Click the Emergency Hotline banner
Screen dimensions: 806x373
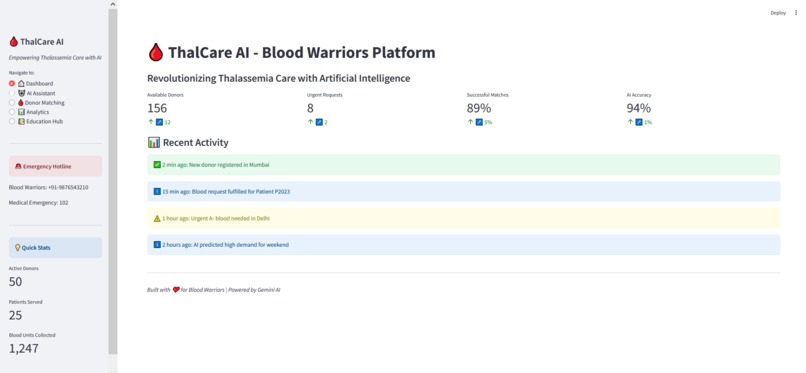coord(56,166)
